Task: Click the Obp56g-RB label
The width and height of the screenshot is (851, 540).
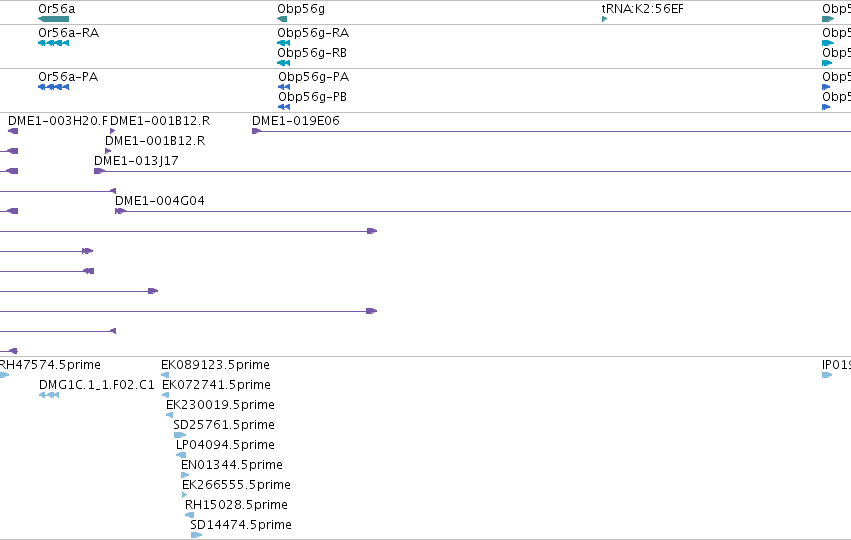Action: click(312, 53)
